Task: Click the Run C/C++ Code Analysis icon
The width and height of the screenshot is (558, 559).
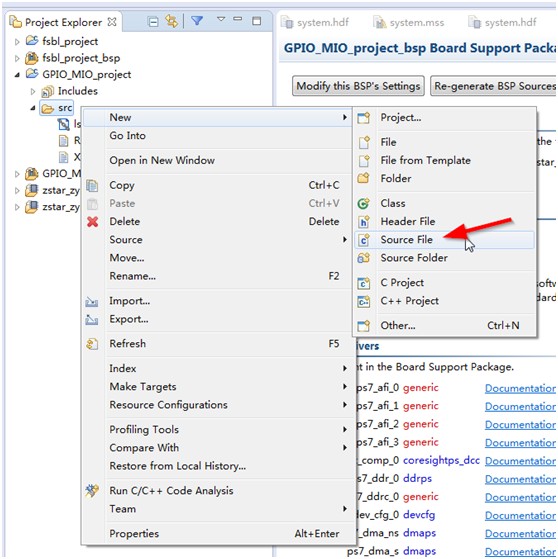Action: tap(92, 491)
